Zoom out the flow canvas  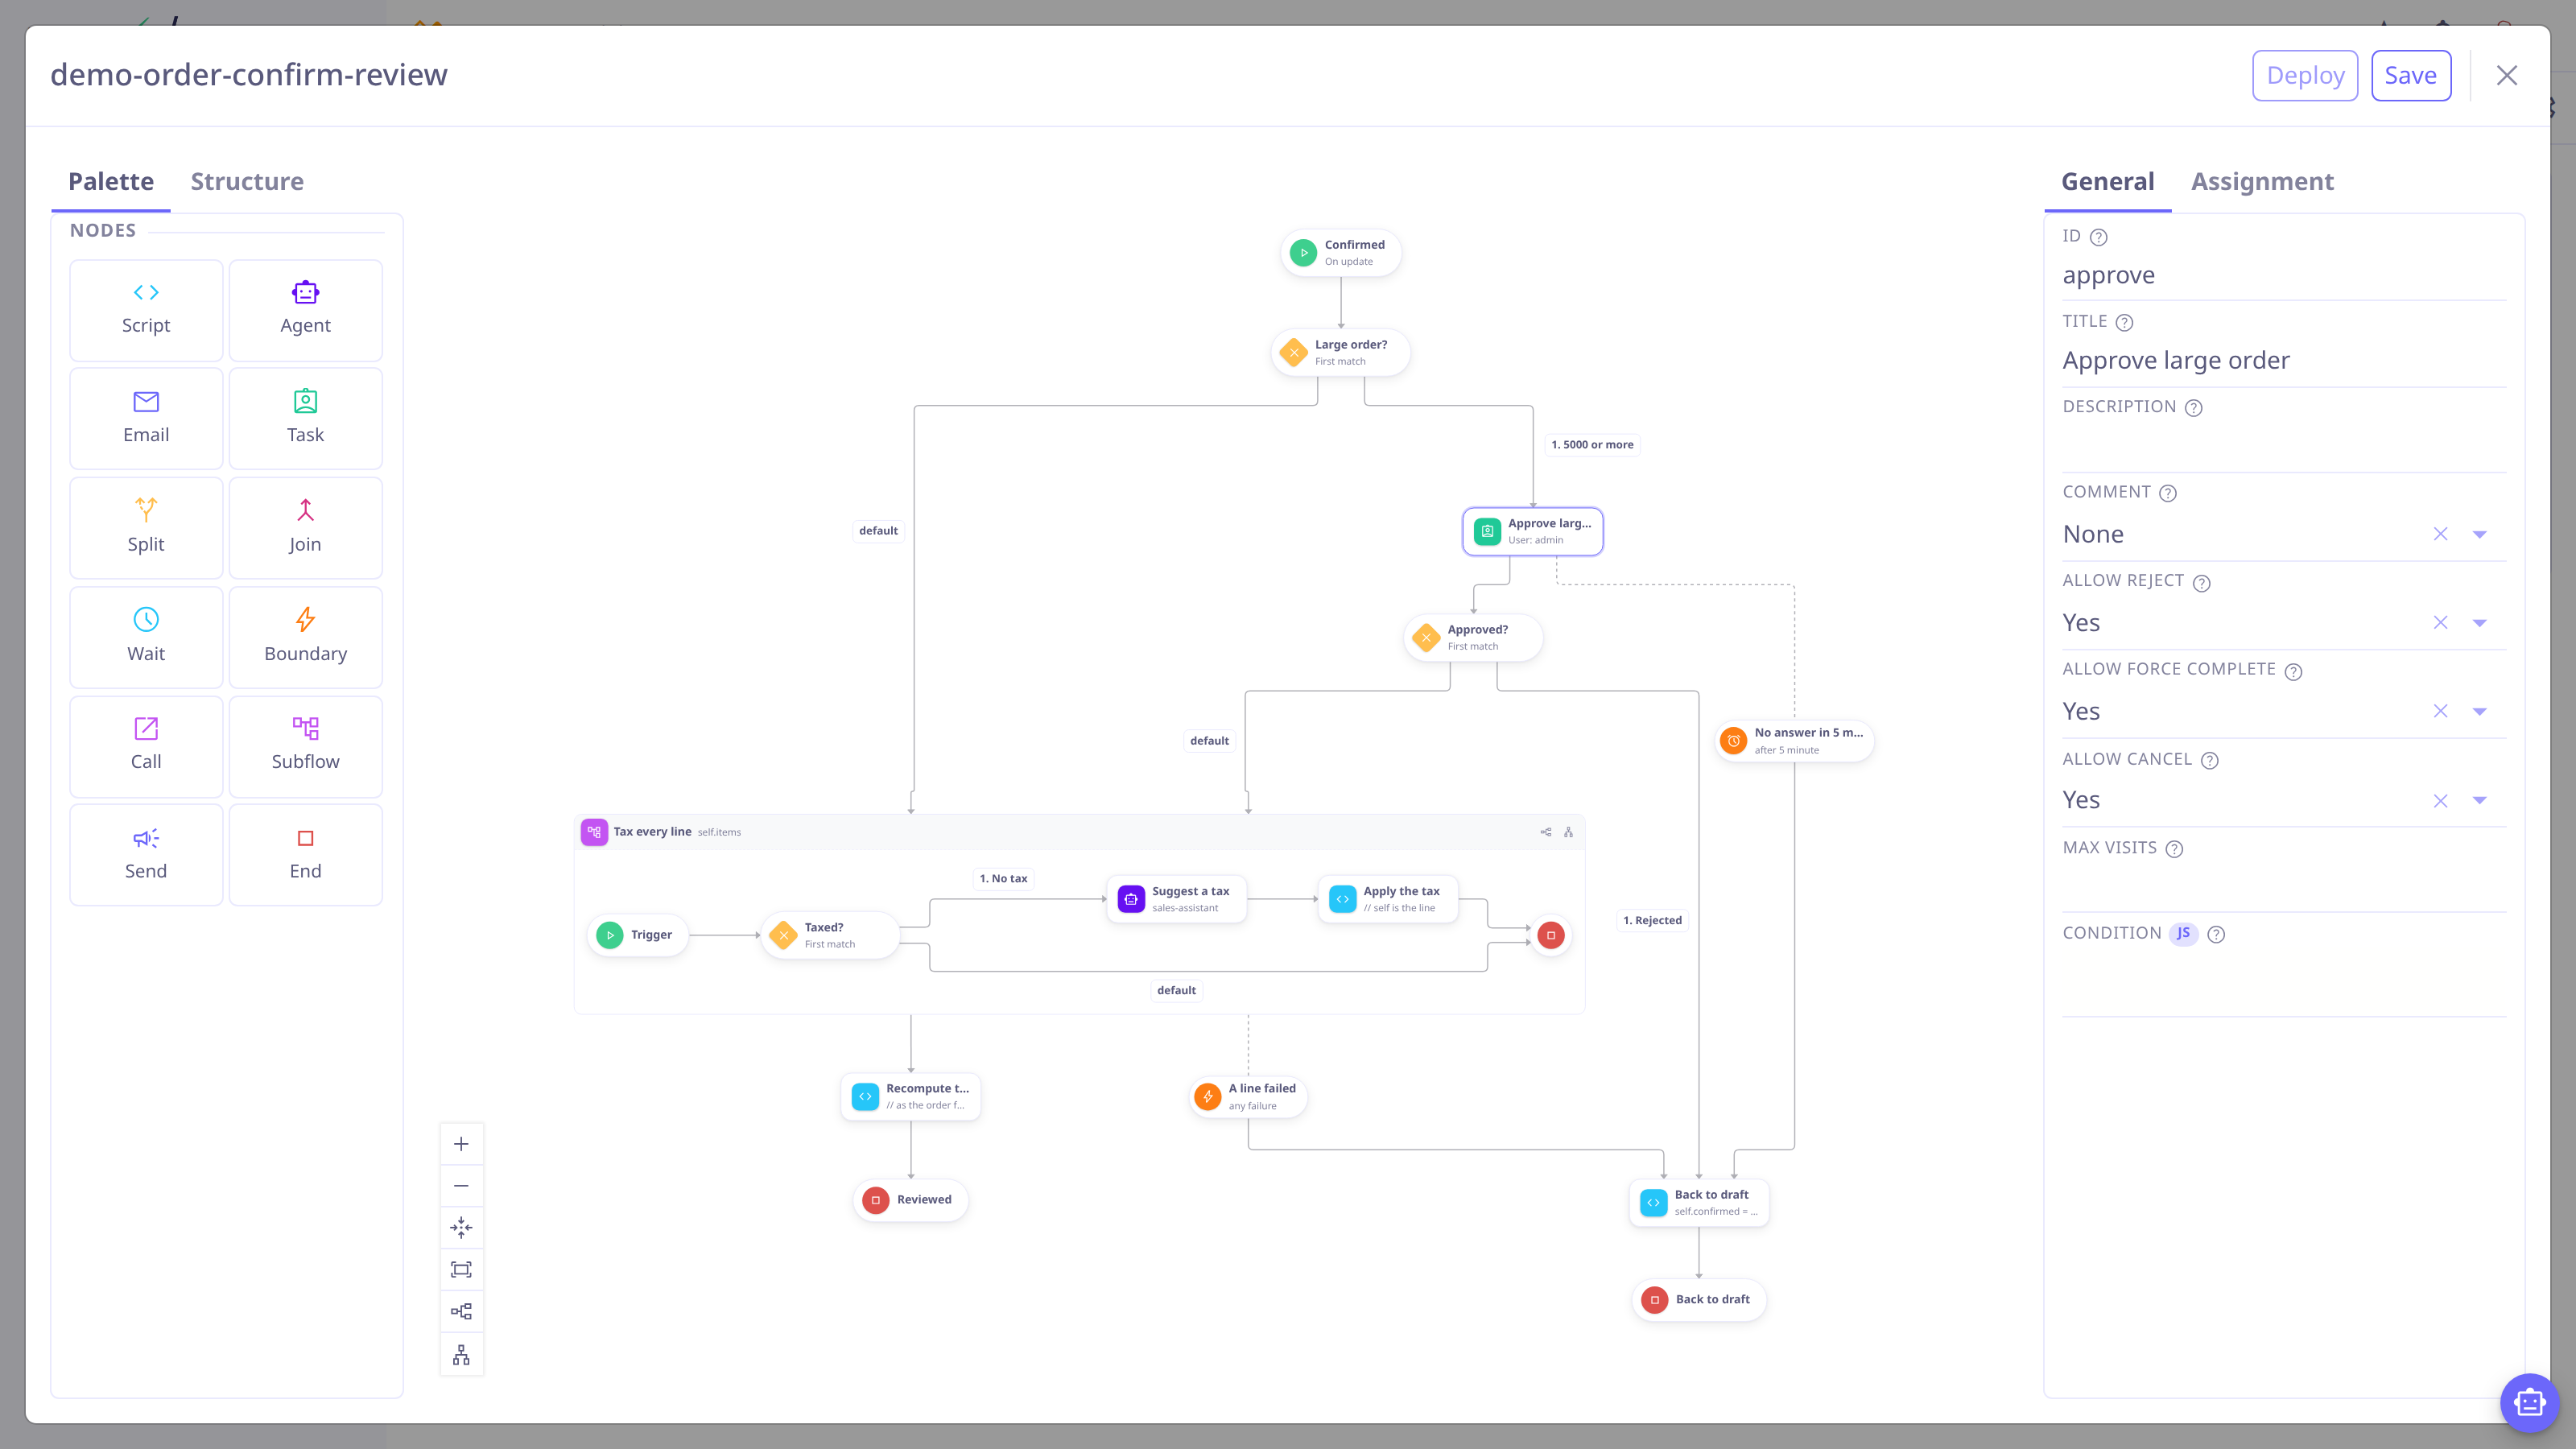click(x=461, y=1186)
